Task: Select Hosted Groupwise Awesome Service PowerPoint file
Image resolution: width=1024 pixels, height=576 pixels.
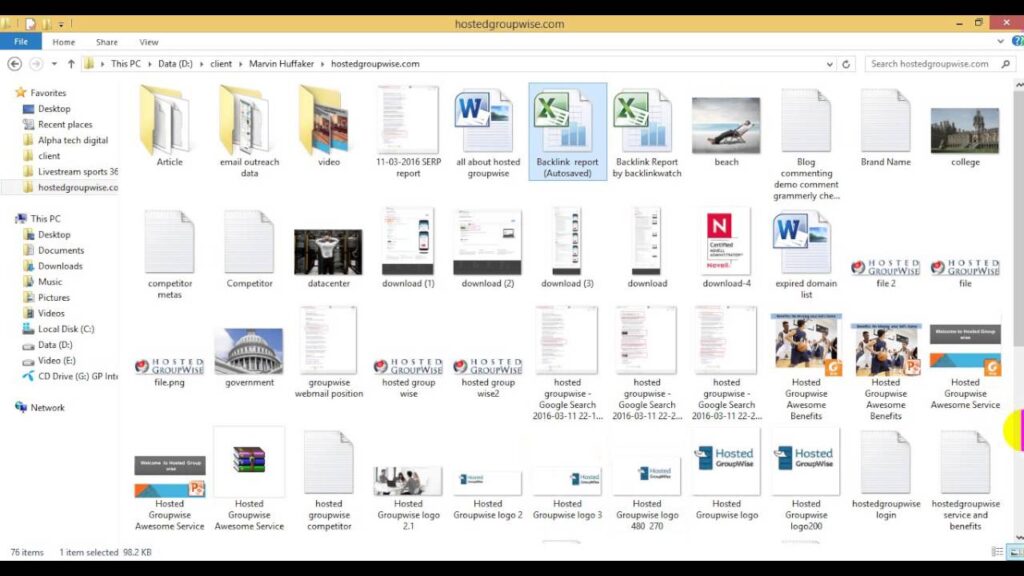Action: (x=169, y=493)
